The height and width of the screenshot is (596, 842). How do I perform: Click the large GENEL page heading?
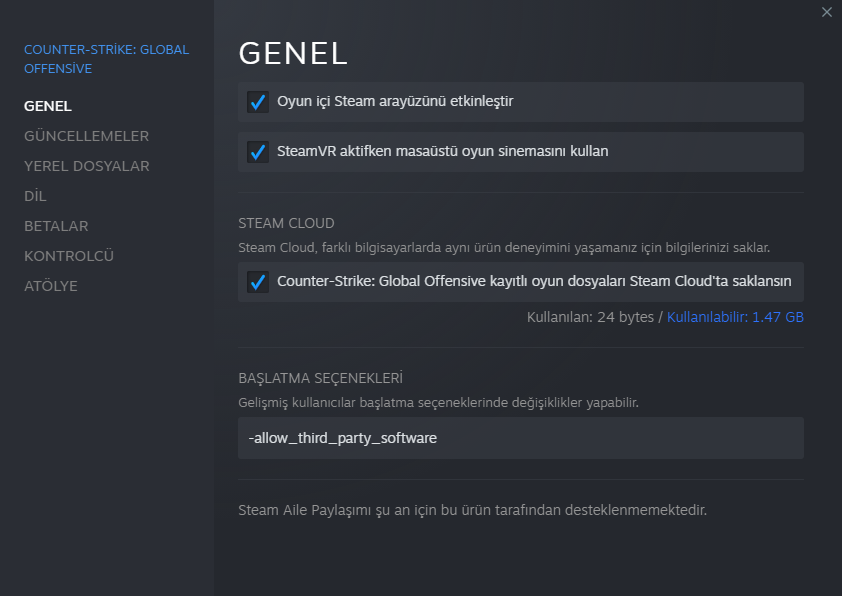(293, 52)
